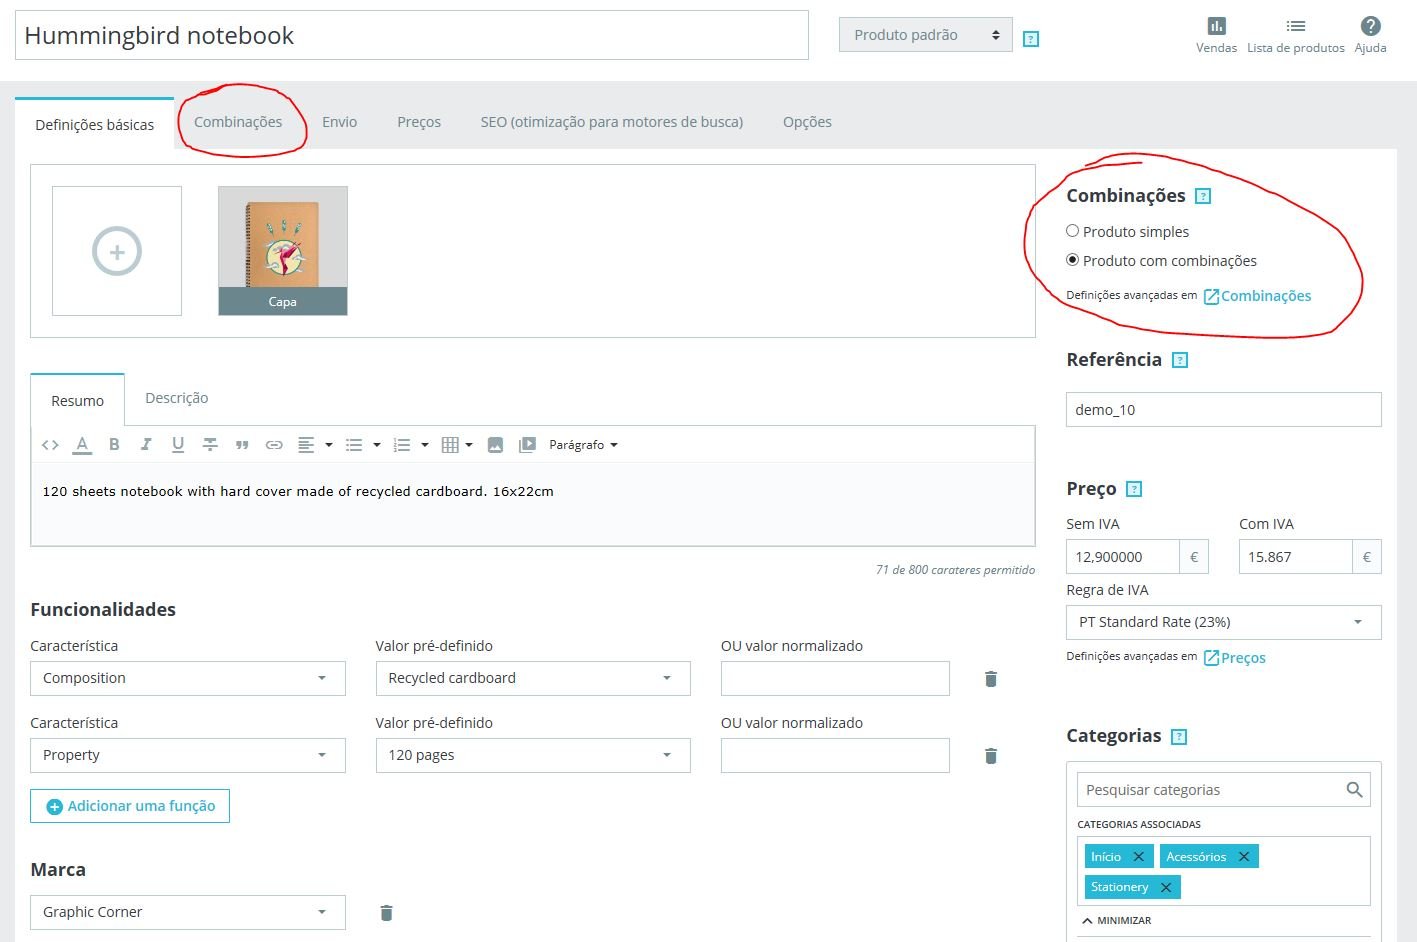Open the Composition feature dropdown

tap(188, 678)
